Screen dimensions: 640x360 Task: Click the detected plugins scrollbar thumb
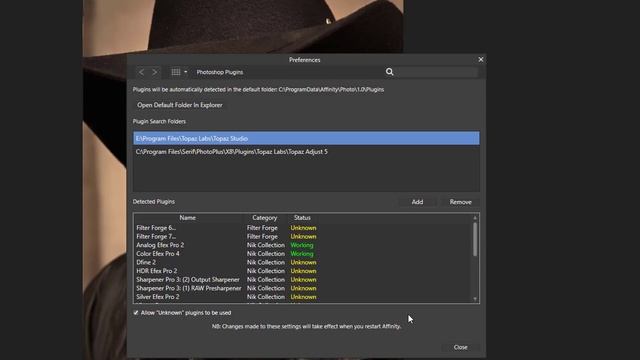click(475, 239)
